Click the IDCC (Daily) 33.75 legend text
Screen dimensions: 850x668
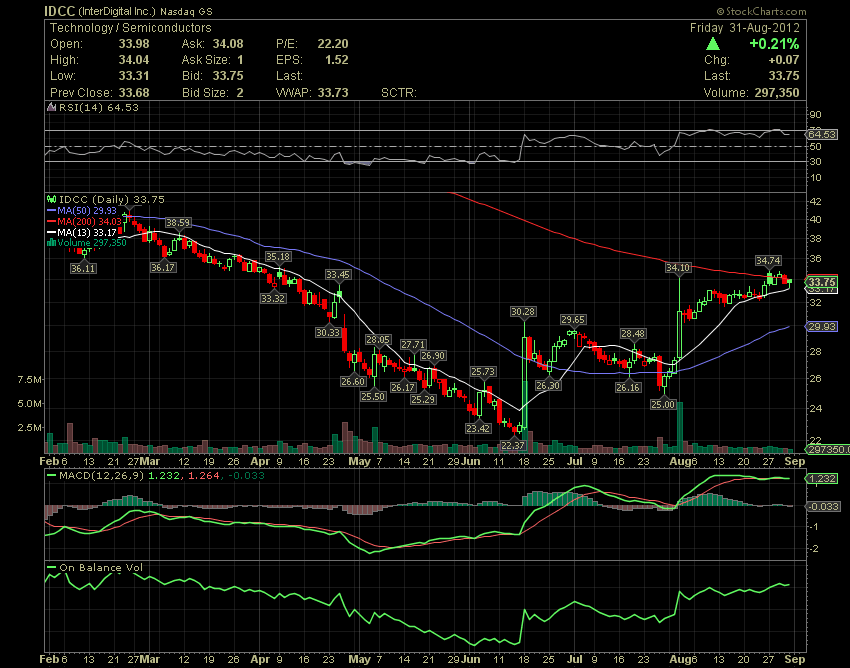click(112, 200)
